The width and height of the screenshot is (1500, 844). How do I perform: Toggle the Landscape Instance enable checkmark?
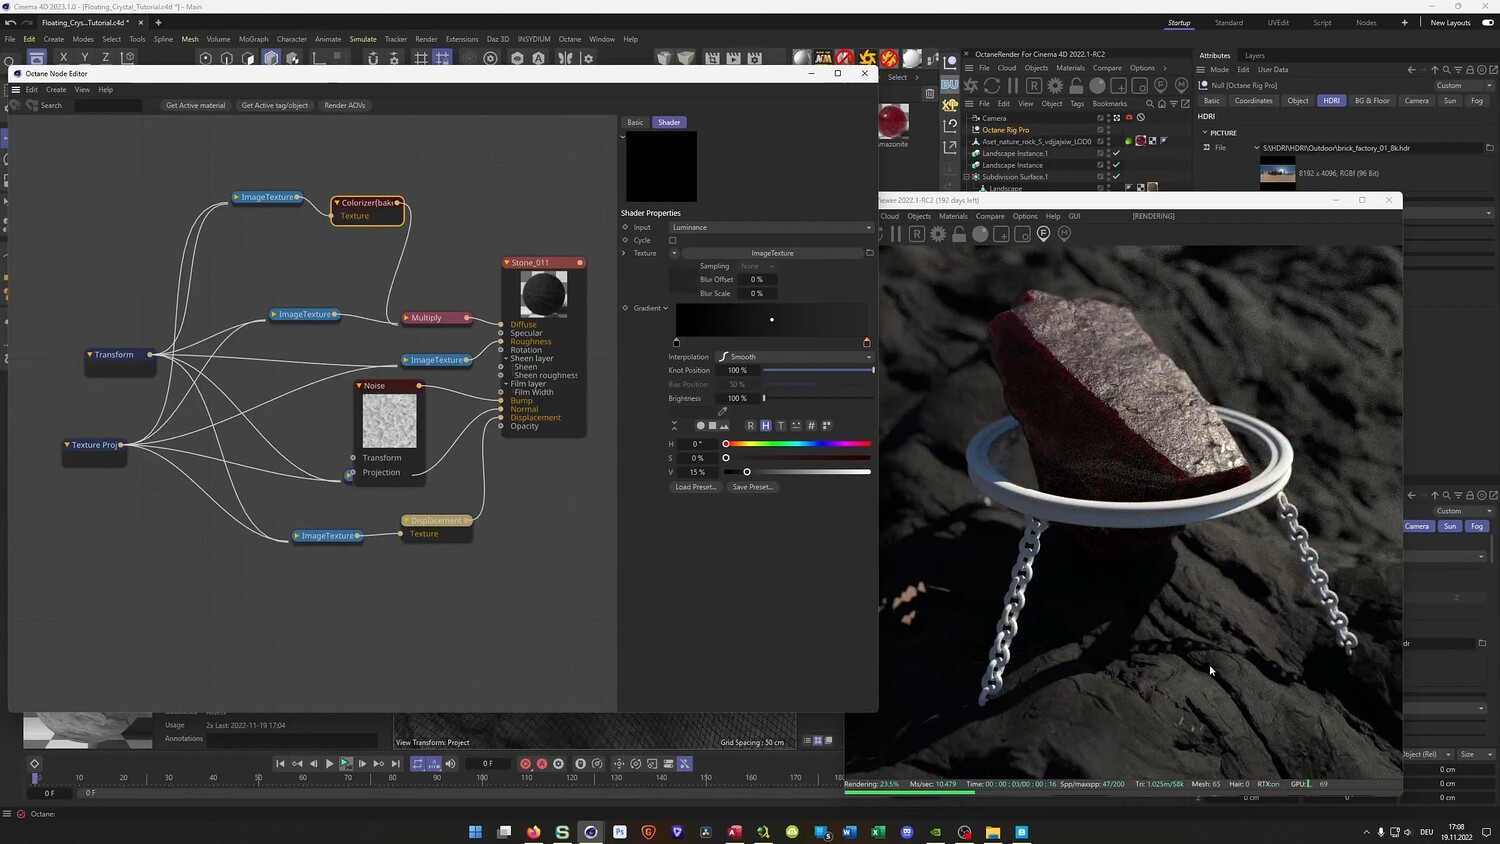click(x=1116, y=165)
